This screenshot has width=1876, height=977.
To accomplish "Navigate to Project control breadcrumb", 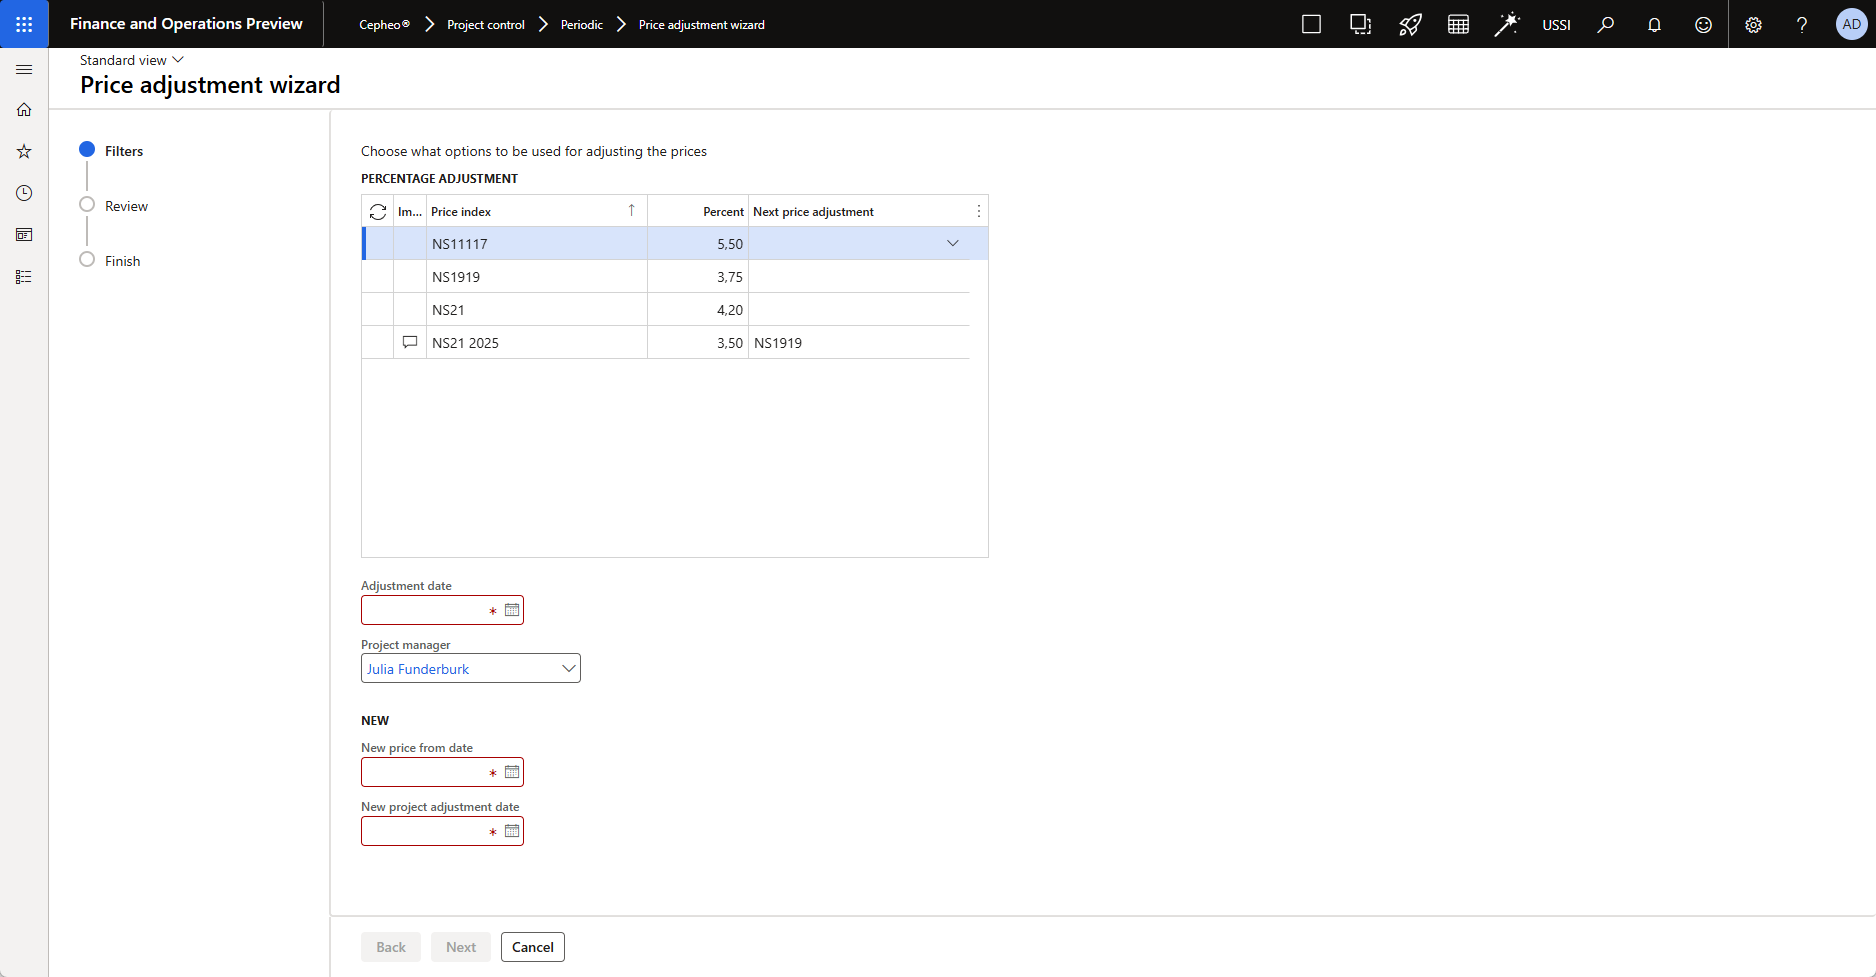I will point(485,25).
